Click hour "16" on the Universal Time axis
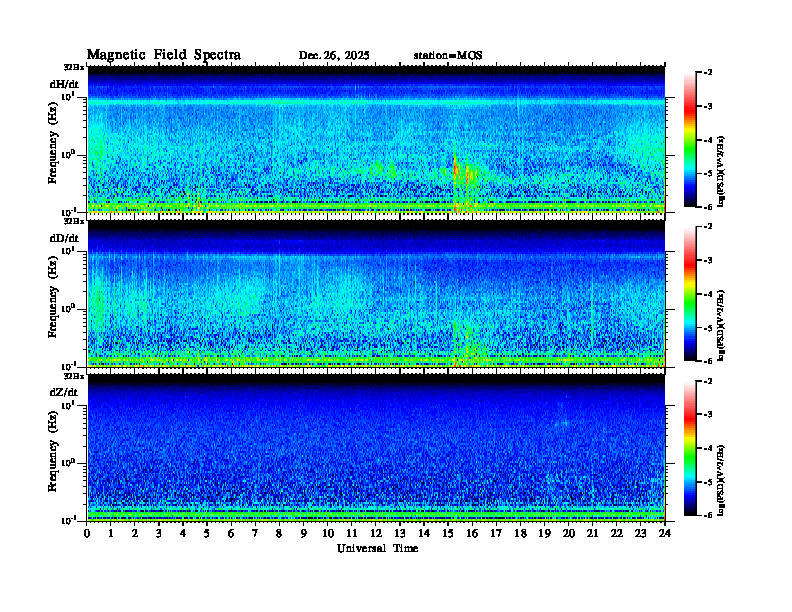The width and height of the screenshot is (792, 612). coord(472,534)
